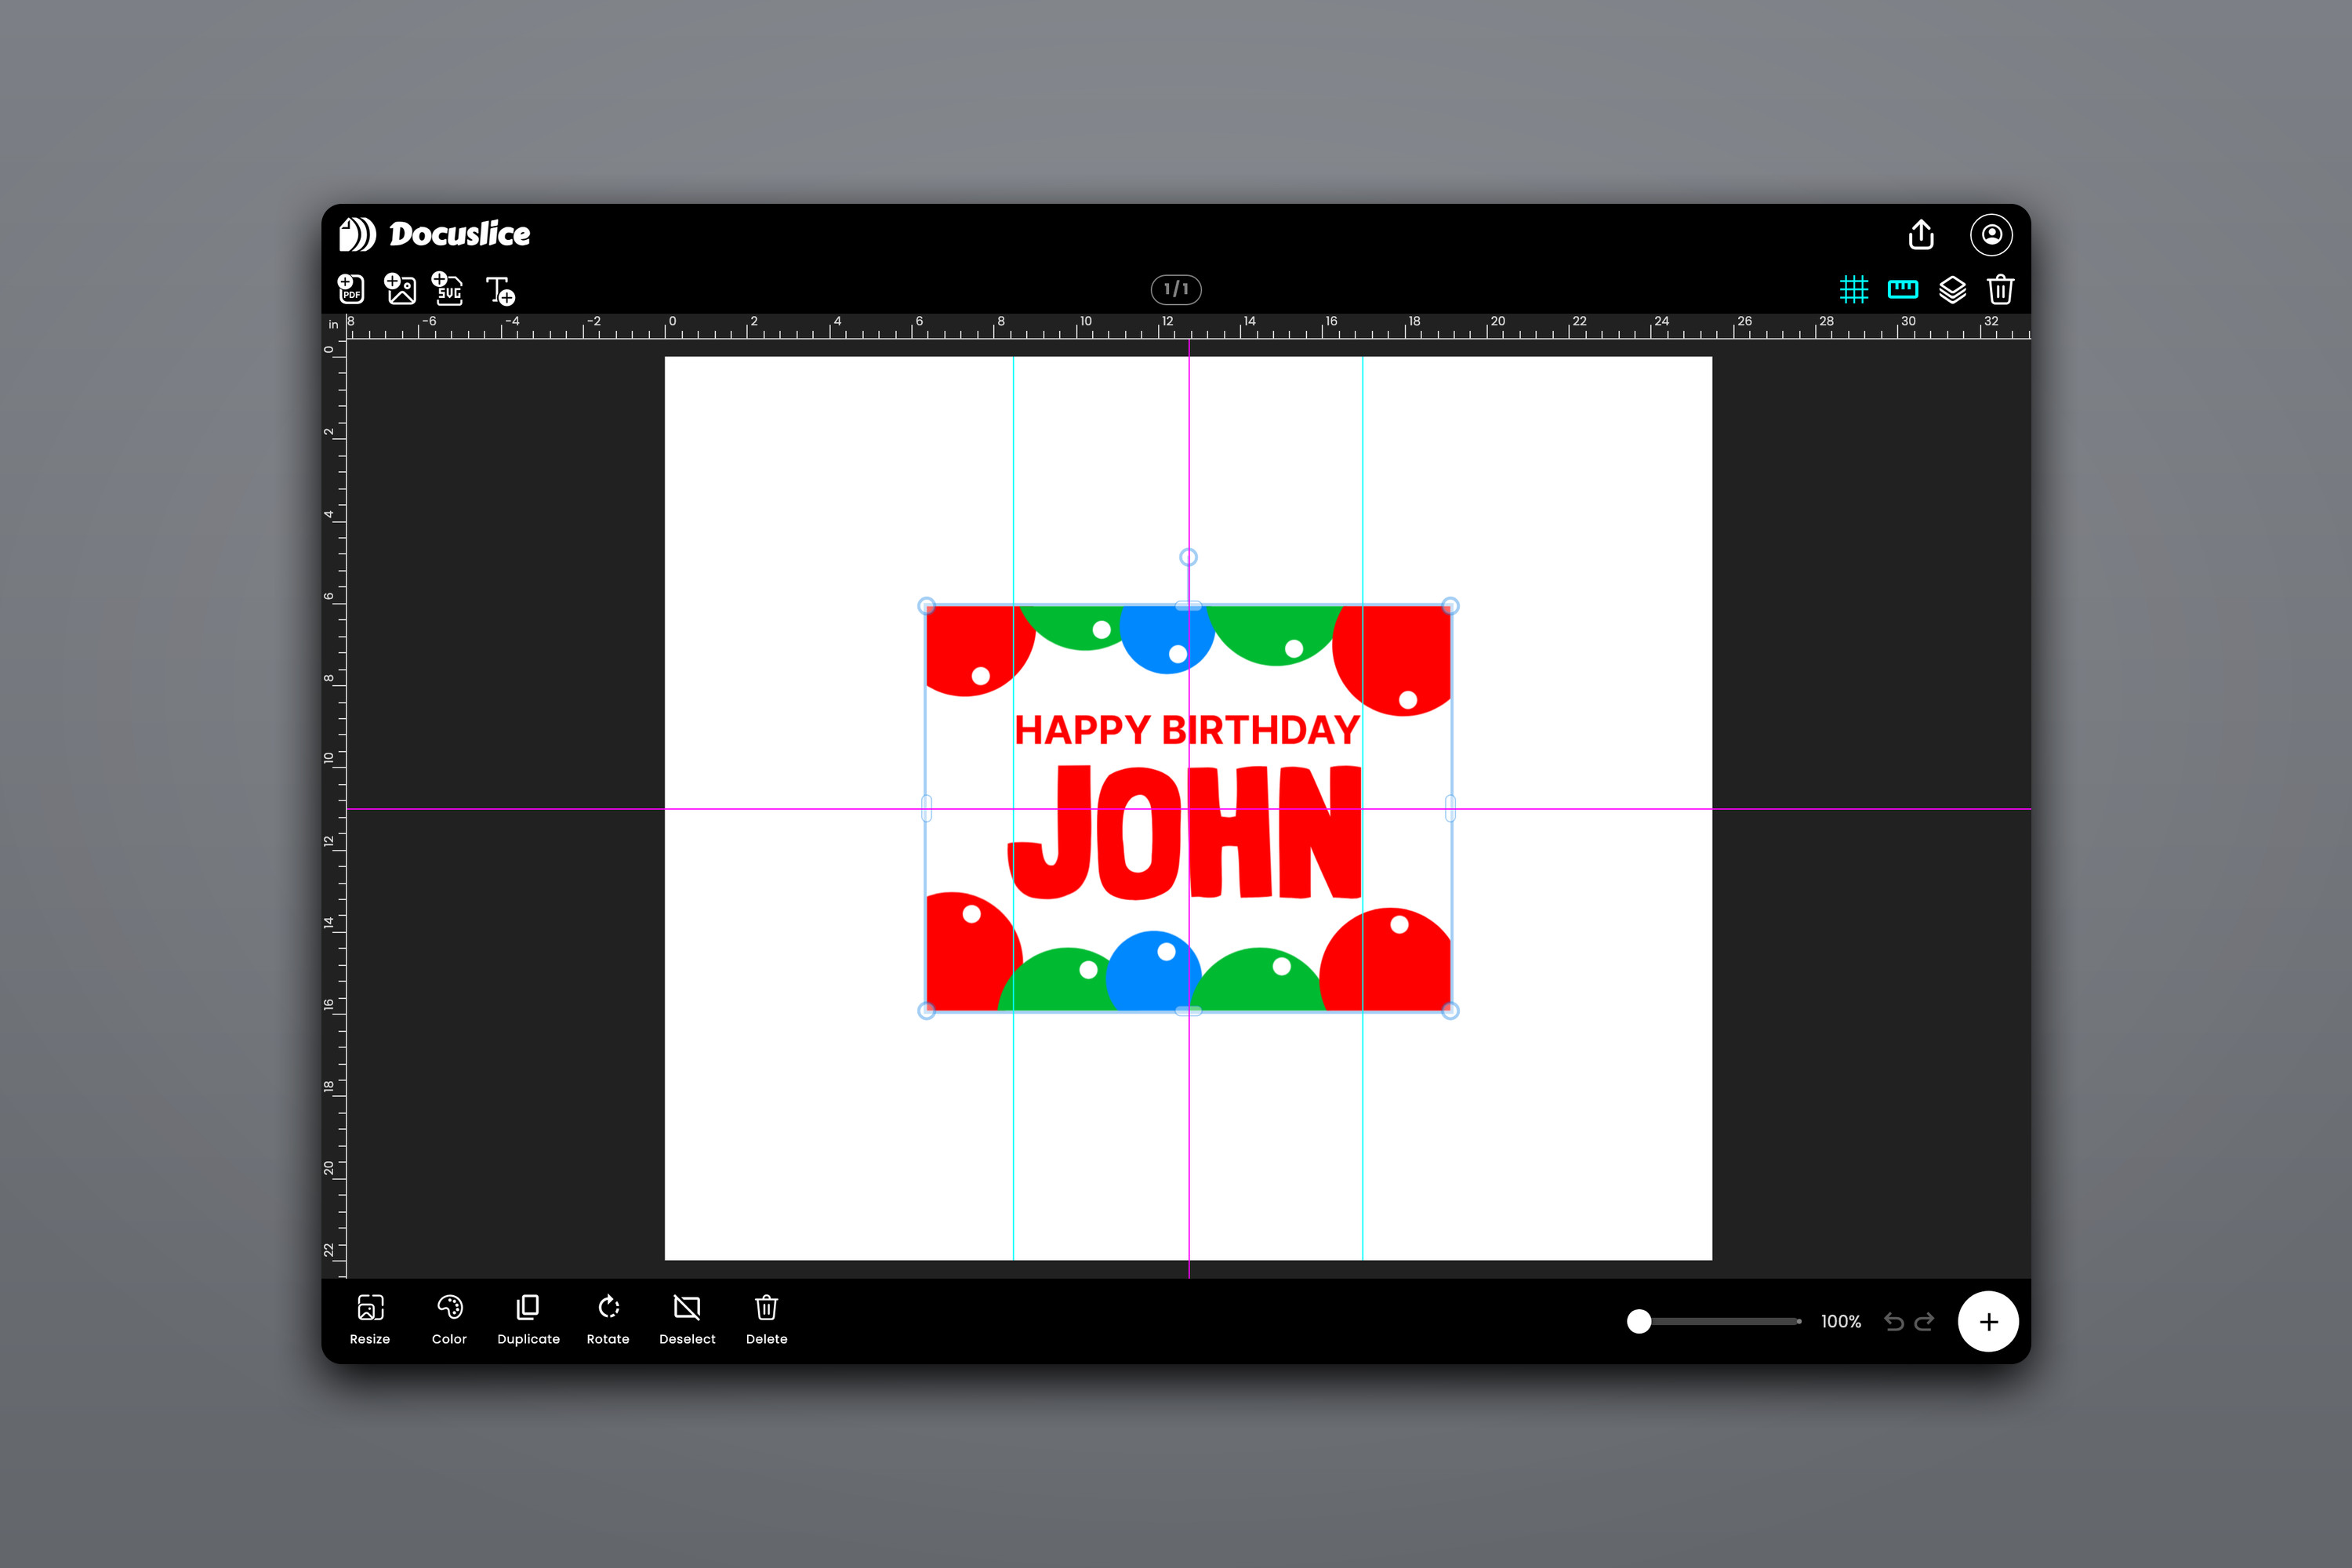Click the Add Text tool icon
This screenshot has width=2352, height=1568.
click(501, 291)
